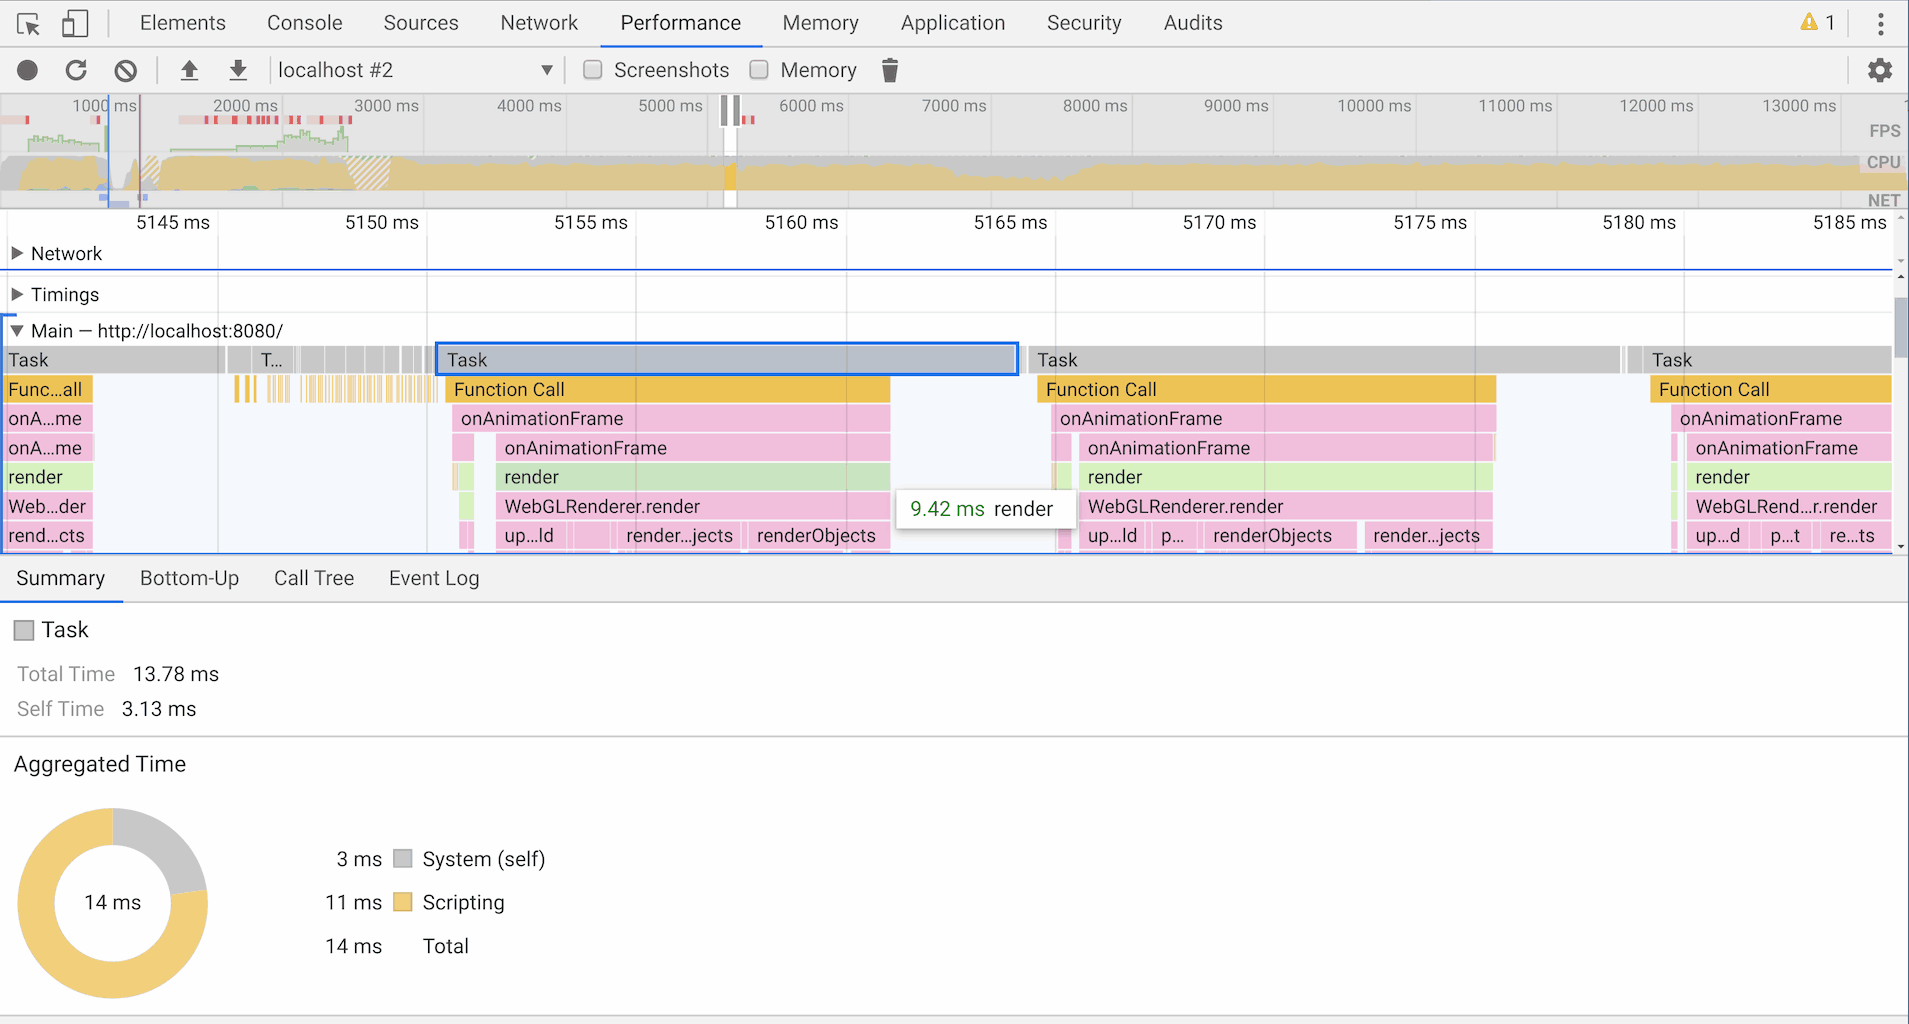Open the Memory panel tab
The image size is (1909, 1024).
(821, 23)
